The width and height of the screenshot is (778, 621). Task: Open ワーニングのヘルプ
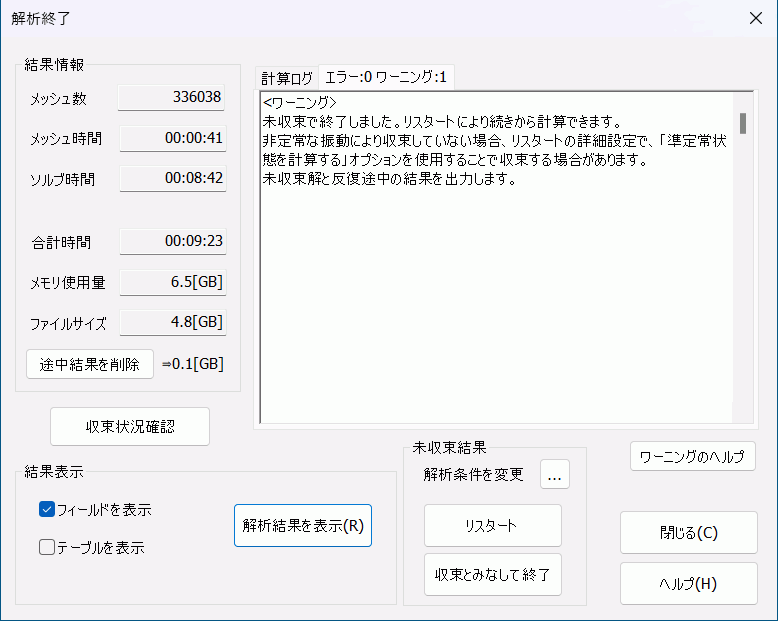tap(692, 456)
